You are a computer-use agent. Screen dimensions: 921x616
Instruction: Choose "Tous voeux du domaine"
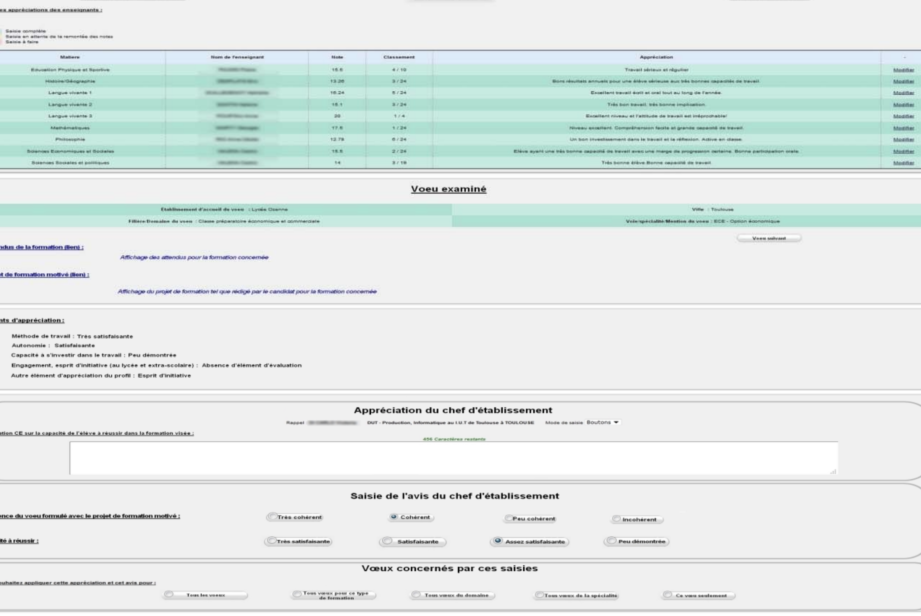(x=418, y=595)
